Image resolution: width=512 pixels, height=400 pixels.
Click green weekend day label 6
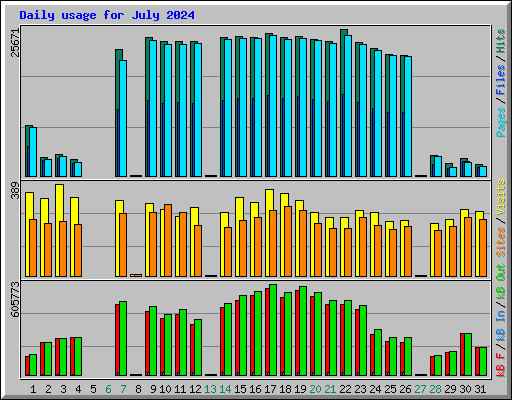[x=108, y=389]
